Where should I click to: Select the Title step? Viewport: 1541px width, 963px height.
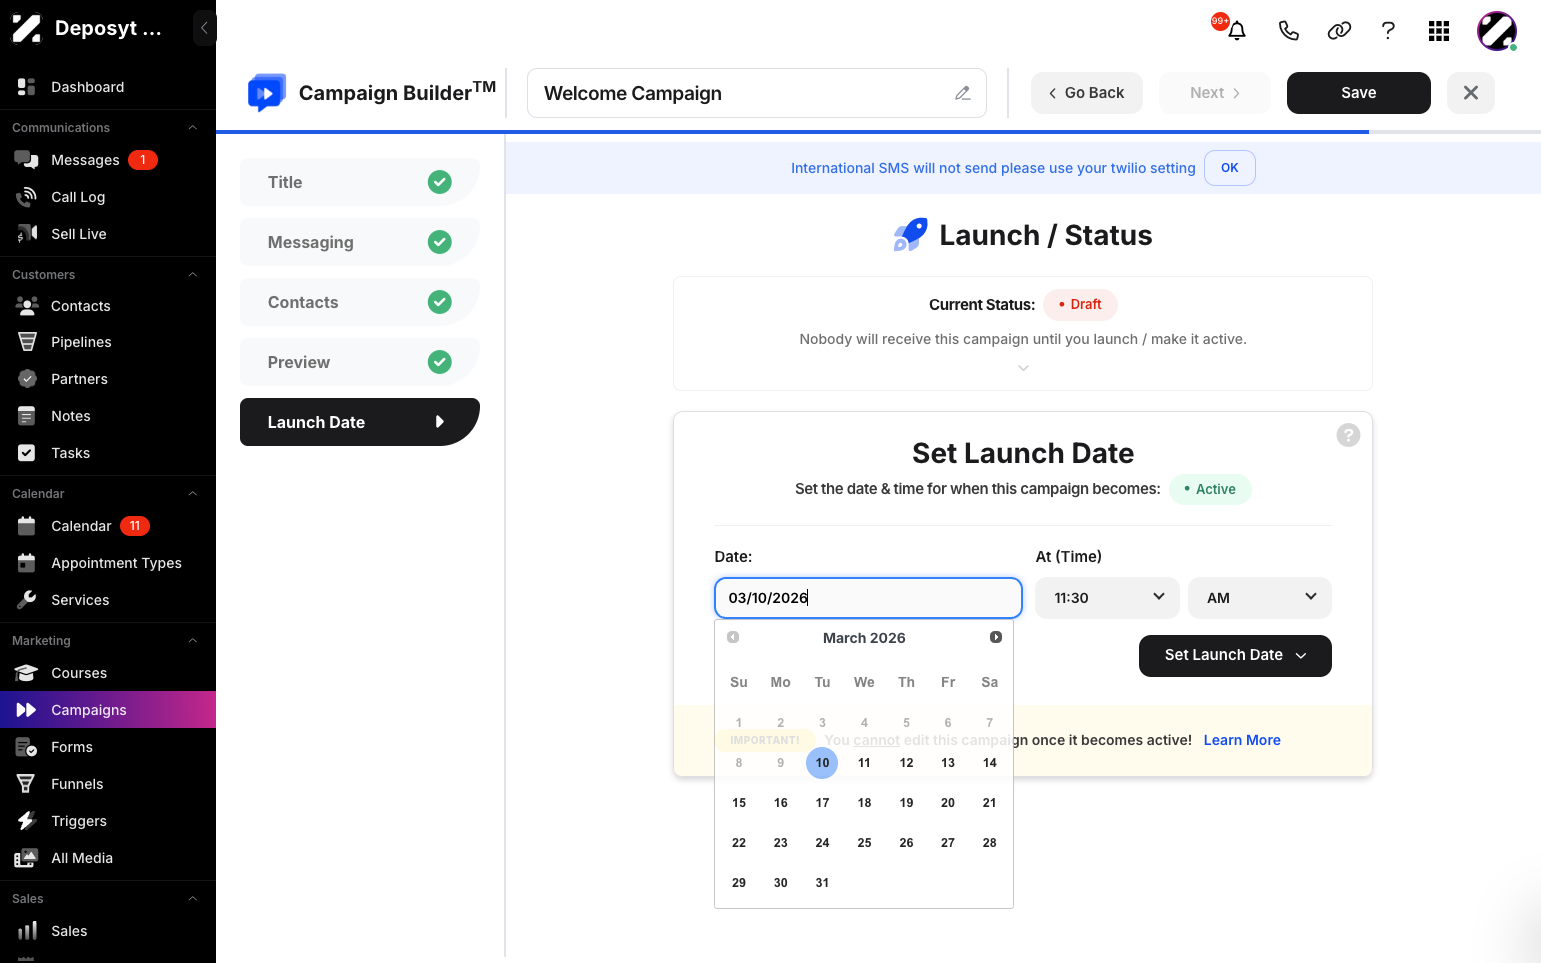pos(360,182)
